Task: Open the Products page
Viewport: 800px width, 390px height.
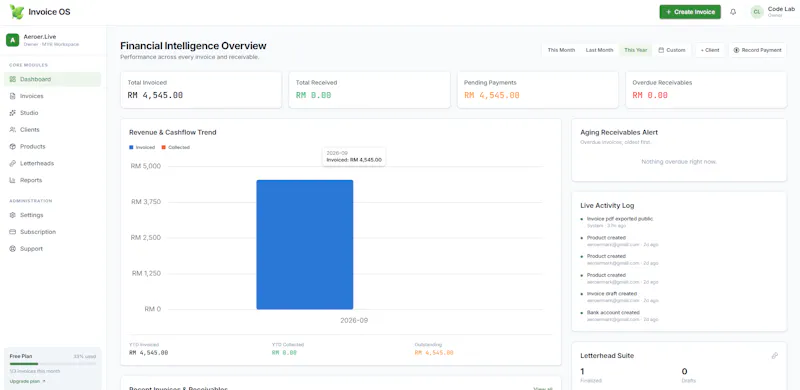Action: pos(53,147)
